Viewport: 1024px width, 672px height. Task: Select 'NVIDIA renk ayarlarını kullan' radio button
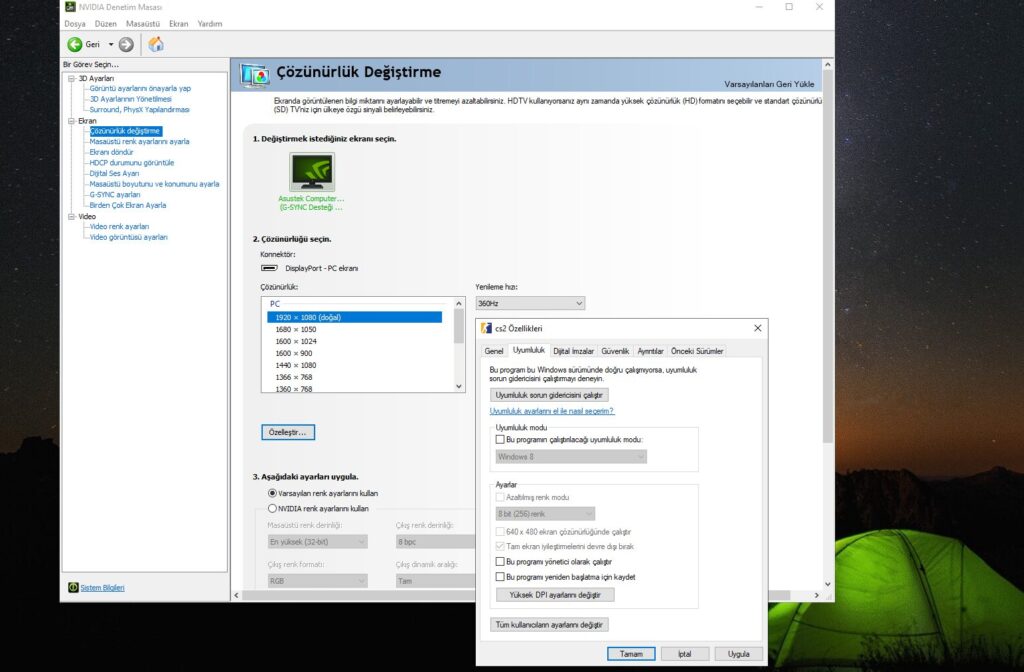pos(272,508)
